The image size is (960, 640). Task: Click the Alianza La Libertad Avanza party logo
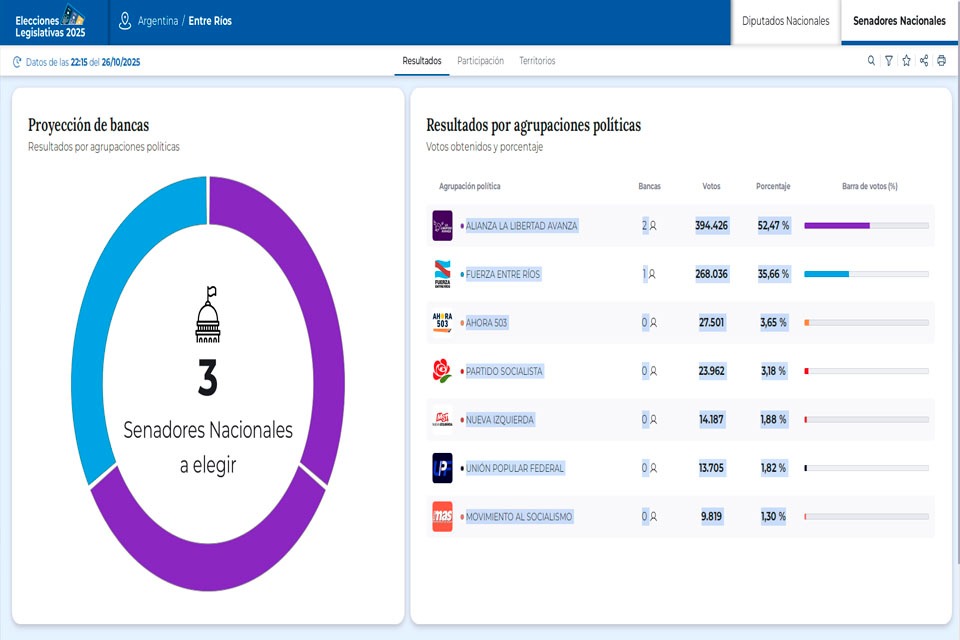point(442,226)
